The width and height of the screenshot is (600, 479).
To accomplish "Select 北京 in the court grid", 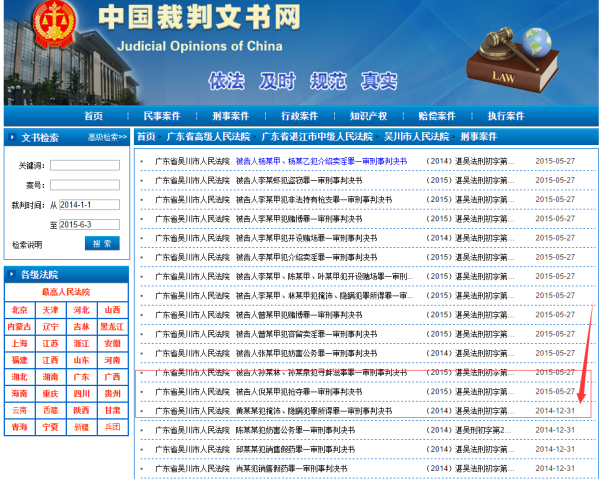I will [20, 310].
